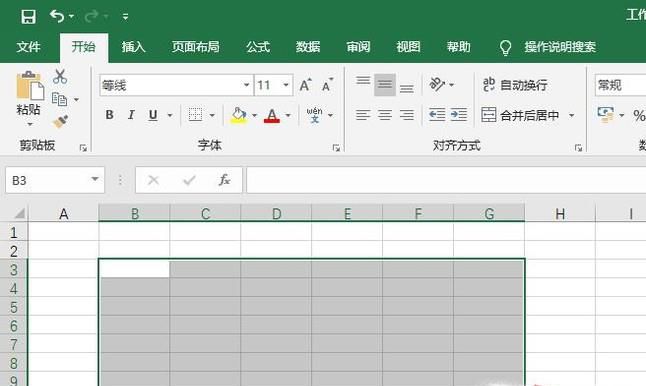Apply the yellow fill color bucket

click(239, 115)
